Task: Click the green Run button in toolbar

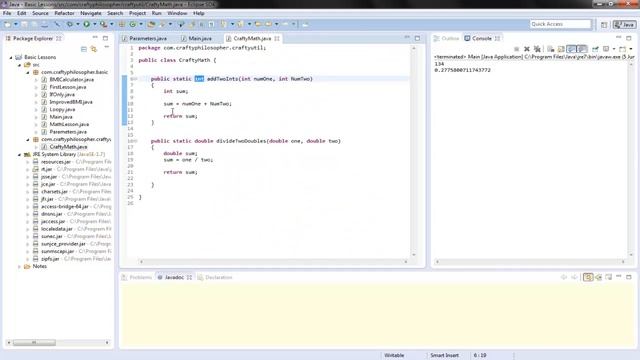Action: coord(87,24)
